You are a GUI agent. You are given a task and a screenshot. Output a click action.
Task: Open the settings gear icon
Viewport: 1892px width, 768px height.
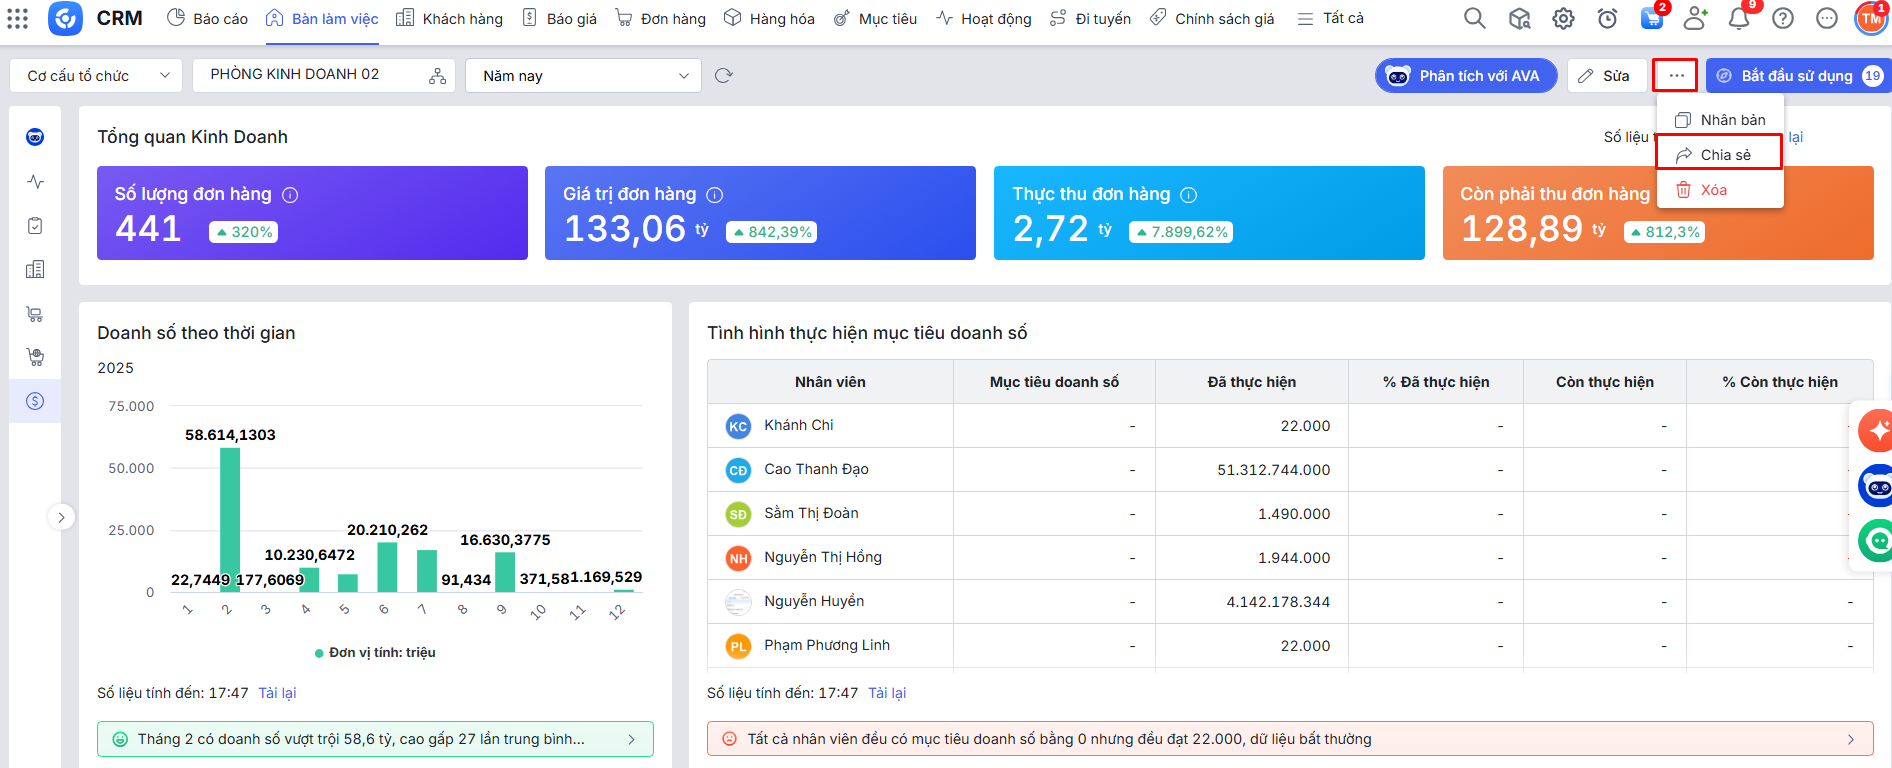click(x=1563, y=18)
